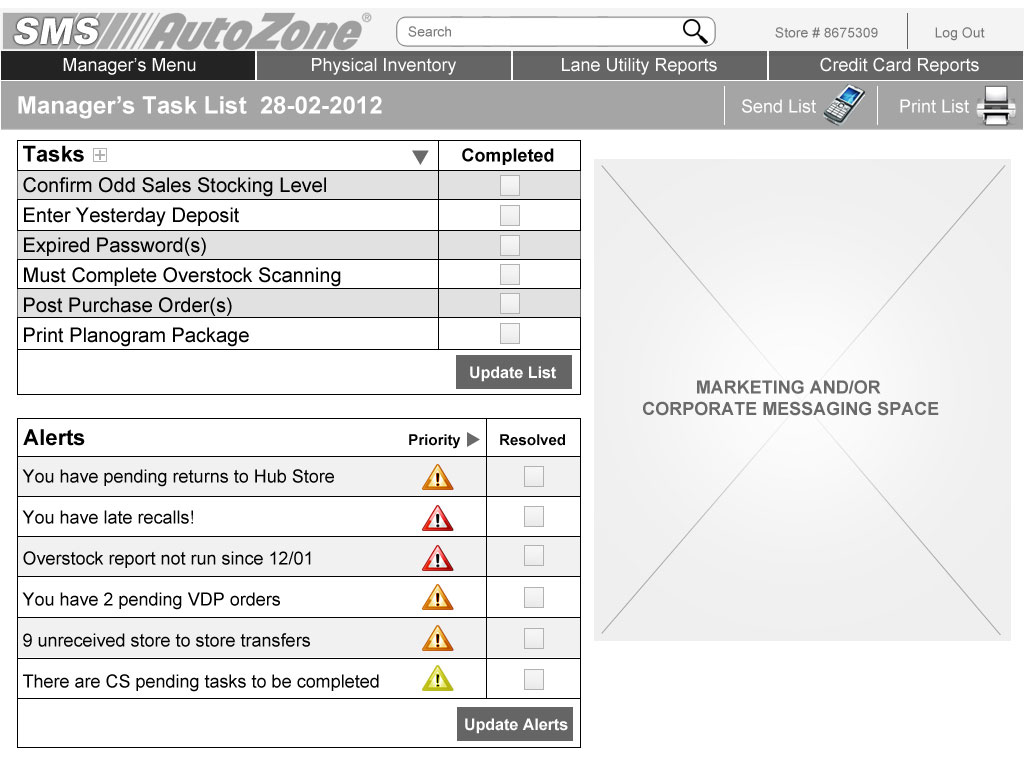
Task: Click yellow warning icon for CS pending tasks
Action: click(437, 680)
